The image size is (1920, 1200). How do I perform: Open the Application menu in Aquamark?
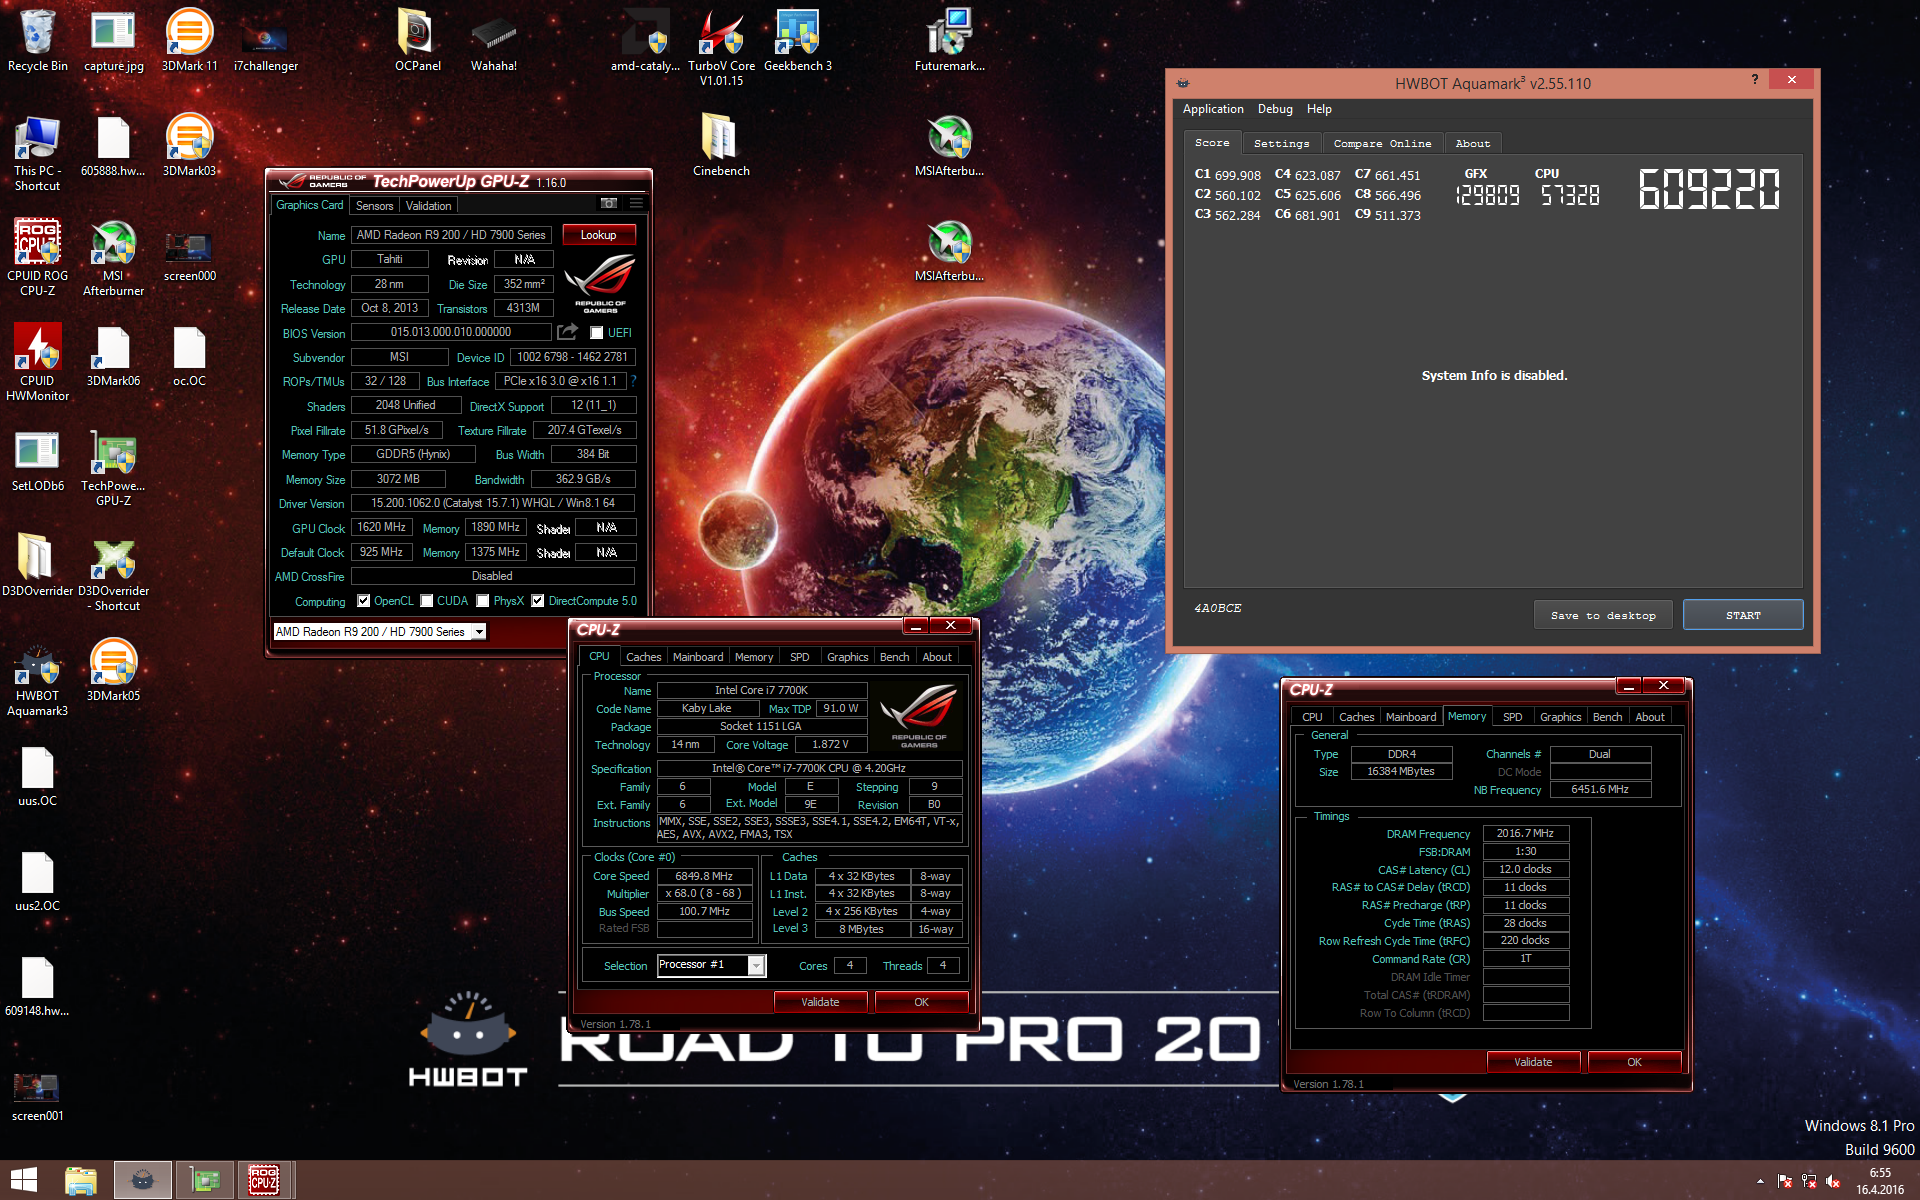coord(1213,109)
